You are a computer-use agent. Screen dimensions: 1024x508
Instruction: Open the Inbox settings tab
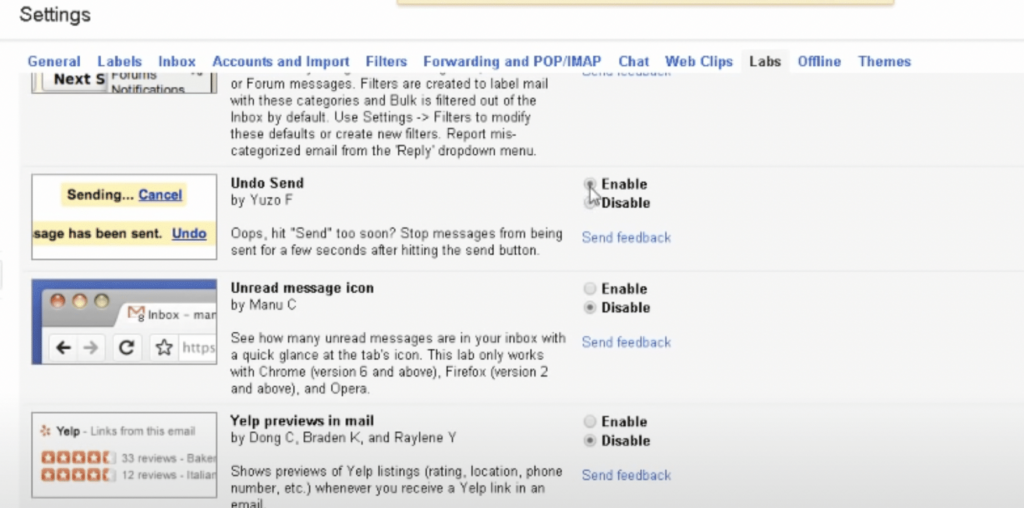click(177, 61)
